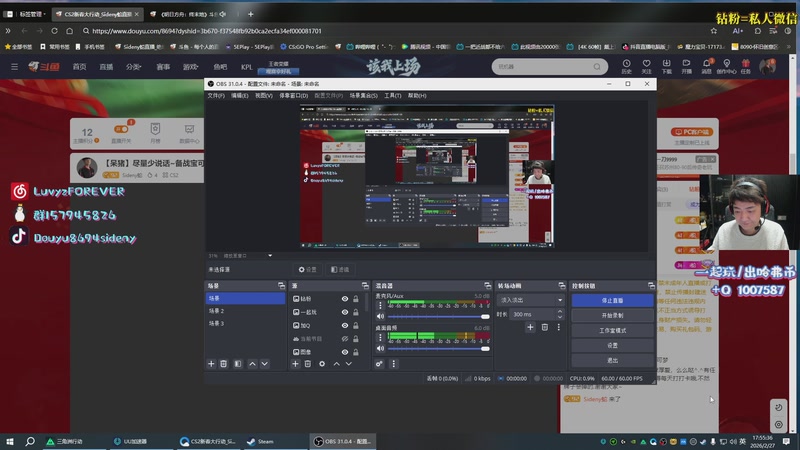Open source 滤镜 filters button above scenes
Viewport: 800px width, 450px height.
[x=340, y=269]
